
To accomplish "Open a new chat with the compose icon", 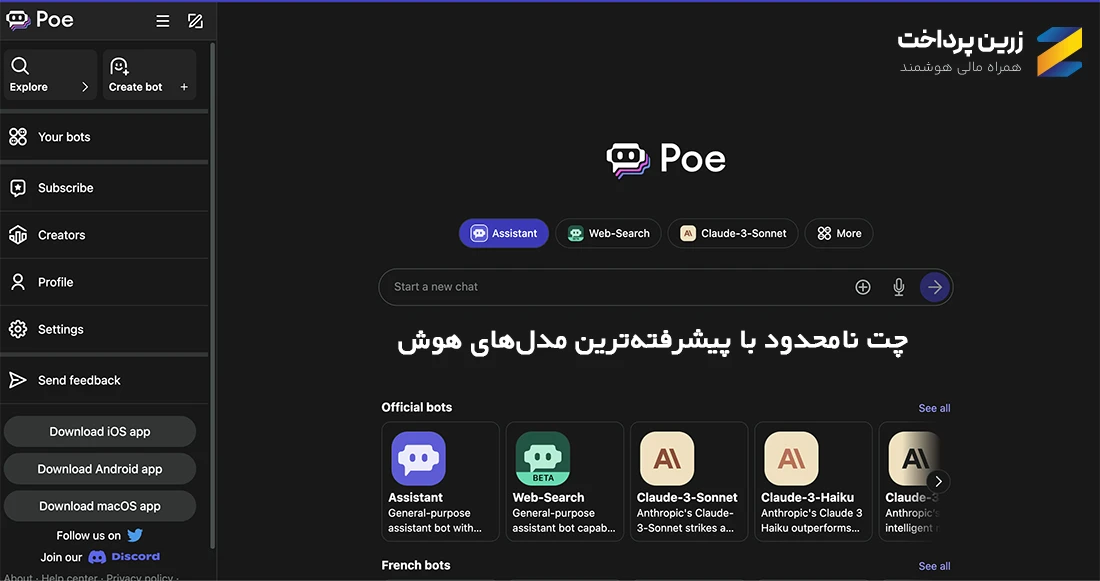I will tap(196, 19).
